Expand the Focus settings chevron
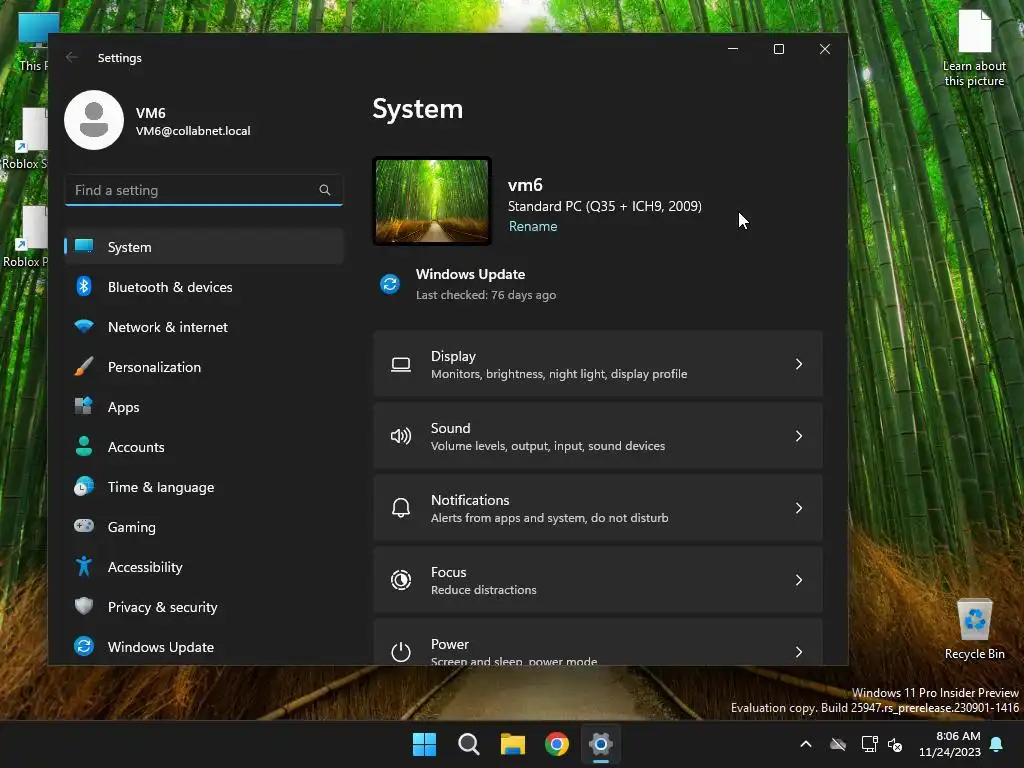The width and height of the screenshot is (1024, 768). [799, 580]
